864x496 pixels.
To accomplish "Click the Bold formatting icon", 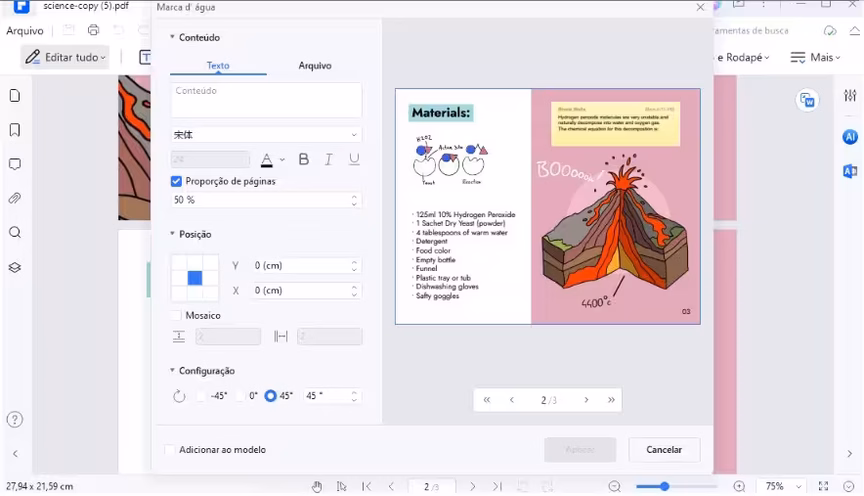I will [304, 160].
